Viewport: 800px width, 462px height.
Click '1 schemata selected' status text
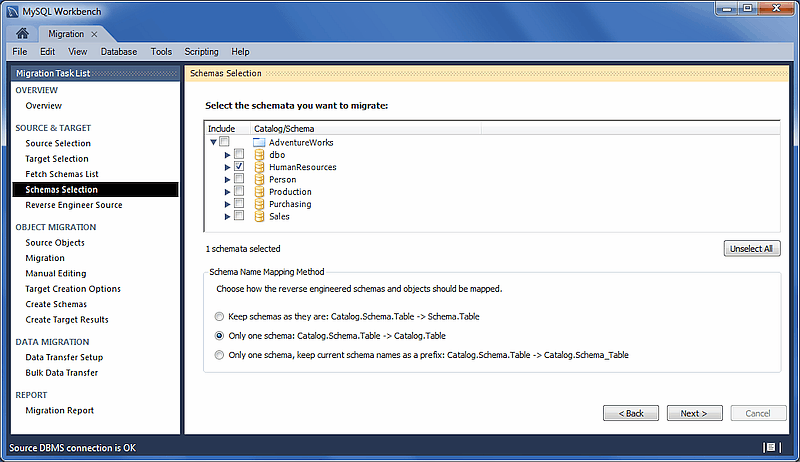point(243,249)
